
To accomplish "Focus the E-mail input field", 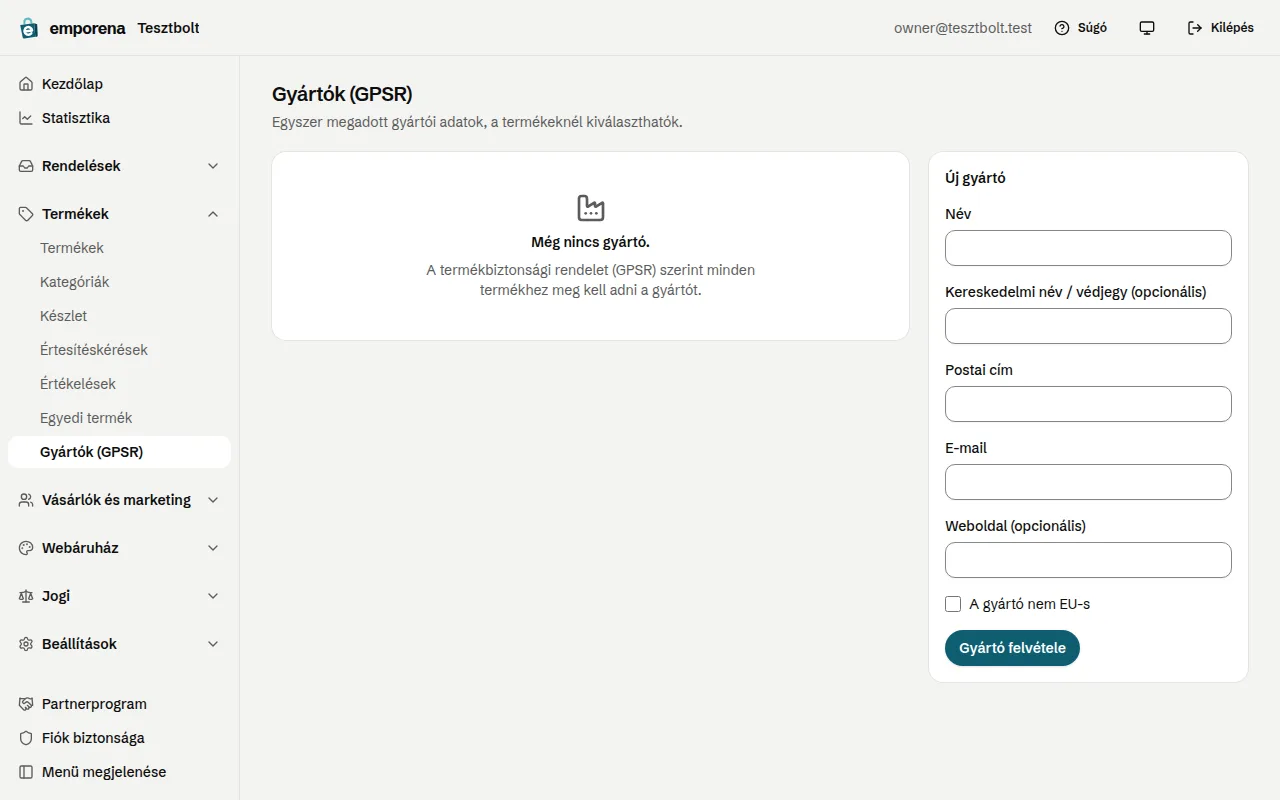I will [x=1088, y=482].
